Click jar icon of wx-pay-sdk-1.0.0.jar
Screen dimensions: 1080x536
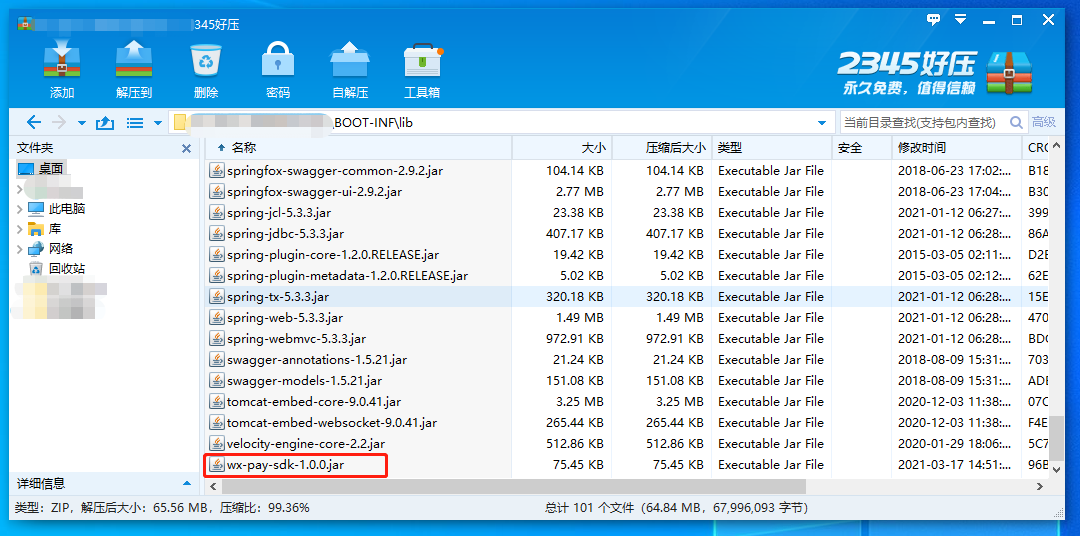point(217,464)
